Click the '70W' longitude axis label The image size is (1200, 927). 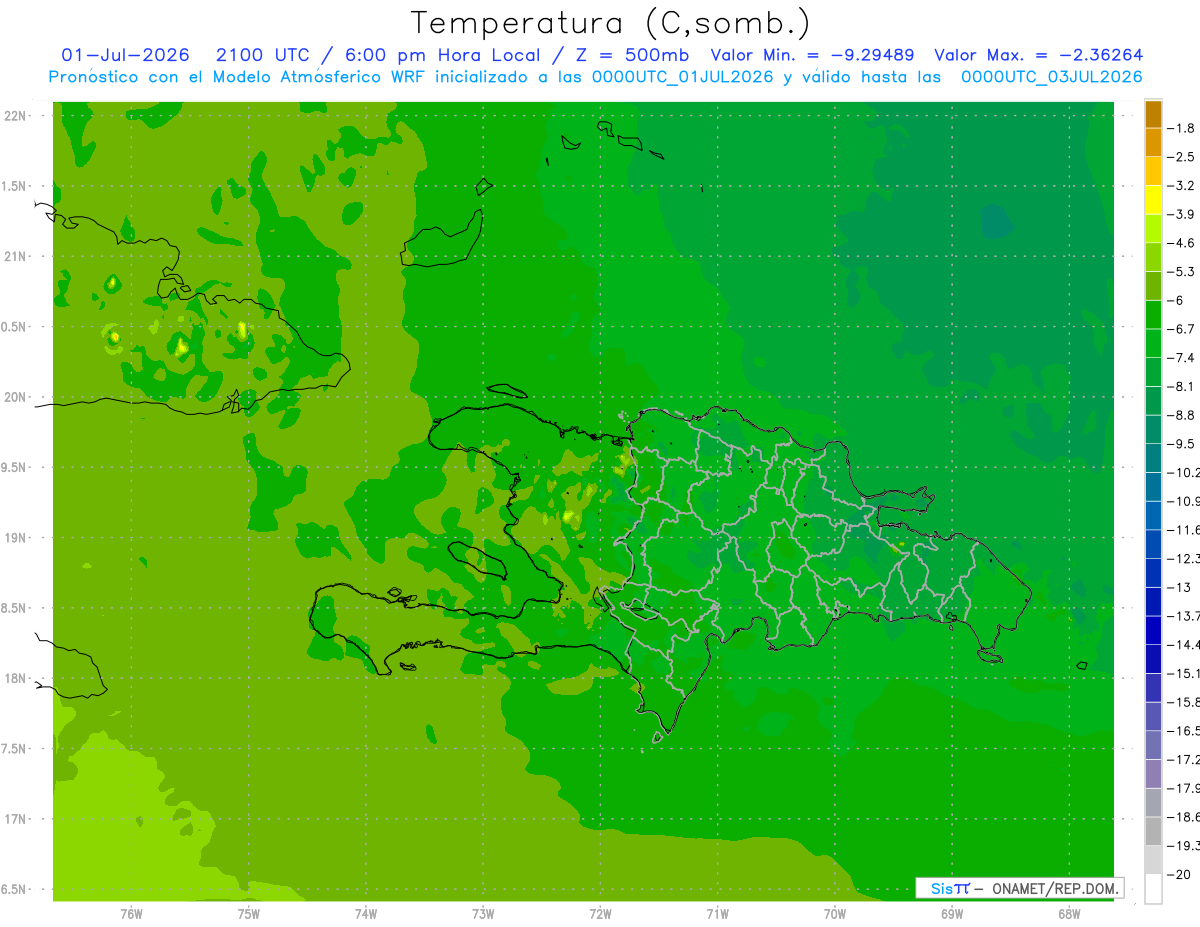[835, 915]
